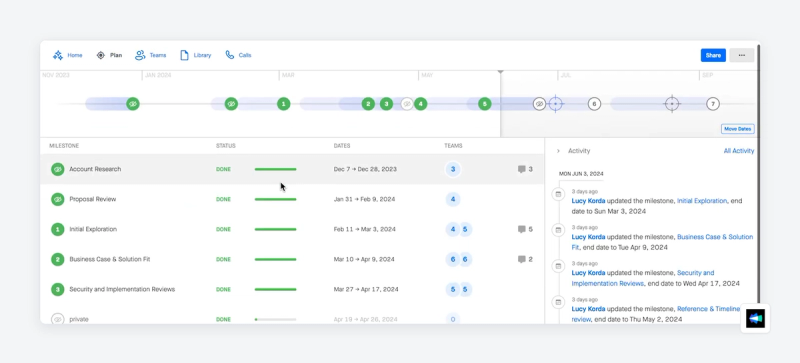Viewport: 800px width, 363px height.
Task: Toggle Proposal Review row visibility icon
Action: [x=58, y=199]
